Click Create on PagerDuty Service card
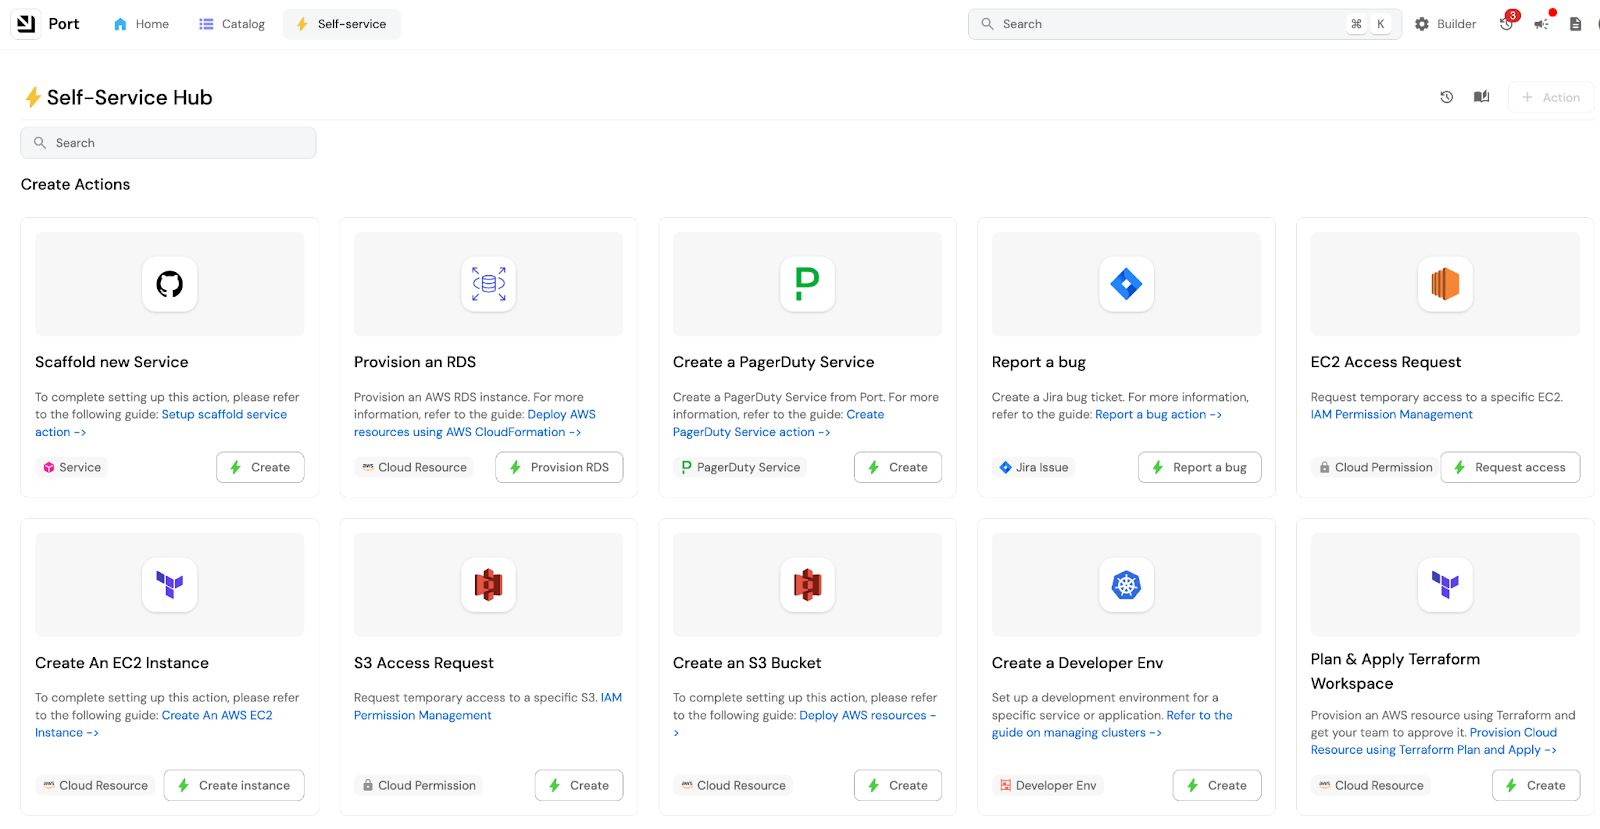The height and width of the screenshot is (829, 1600). coord(898,467)
